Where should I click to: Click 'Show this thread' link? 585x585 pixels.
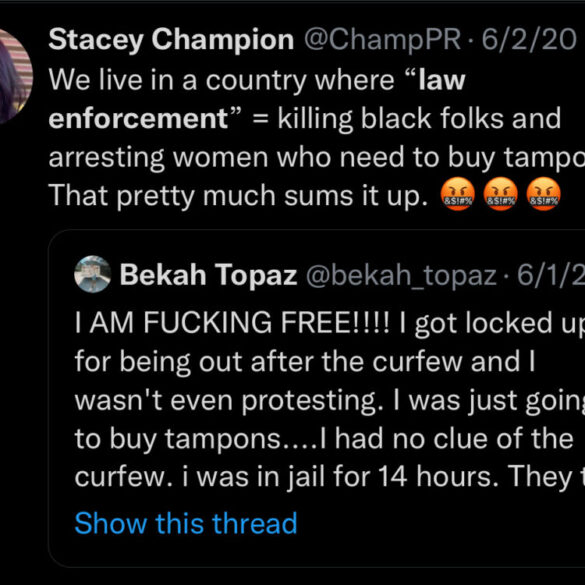186,523
